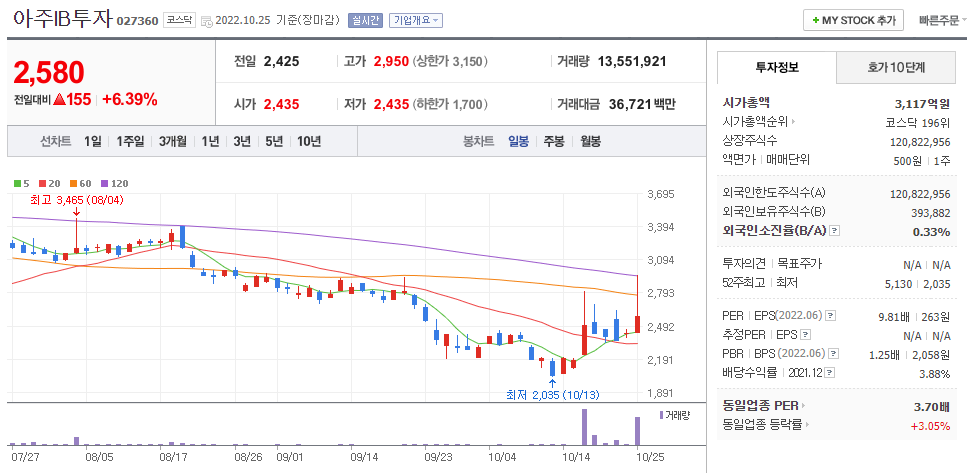Click the 투자의견 목표주가 label

point(772,264)
